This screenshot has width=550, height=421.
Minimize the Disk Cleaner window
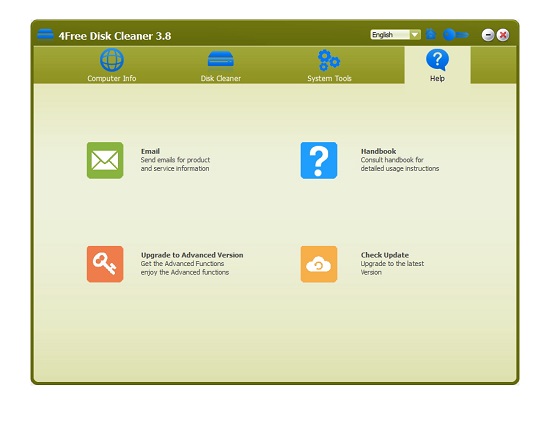click(x=488, y=35)
